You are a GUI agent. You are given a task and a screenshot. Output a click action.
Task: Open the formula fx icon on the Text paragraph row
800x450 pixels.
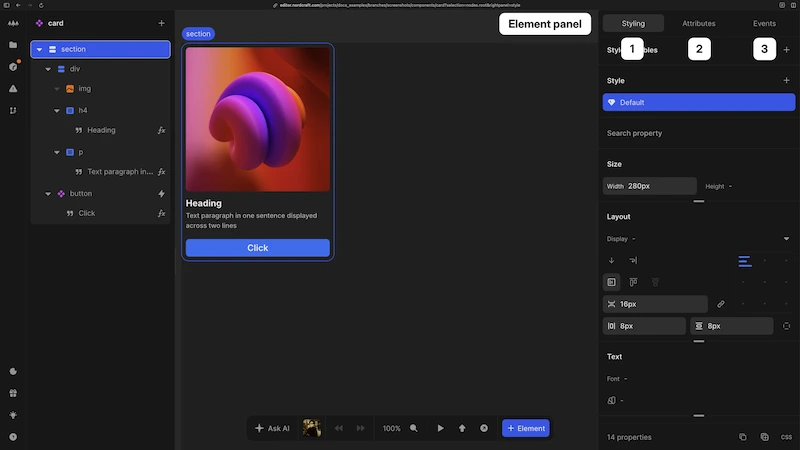(x=161, y=172)
